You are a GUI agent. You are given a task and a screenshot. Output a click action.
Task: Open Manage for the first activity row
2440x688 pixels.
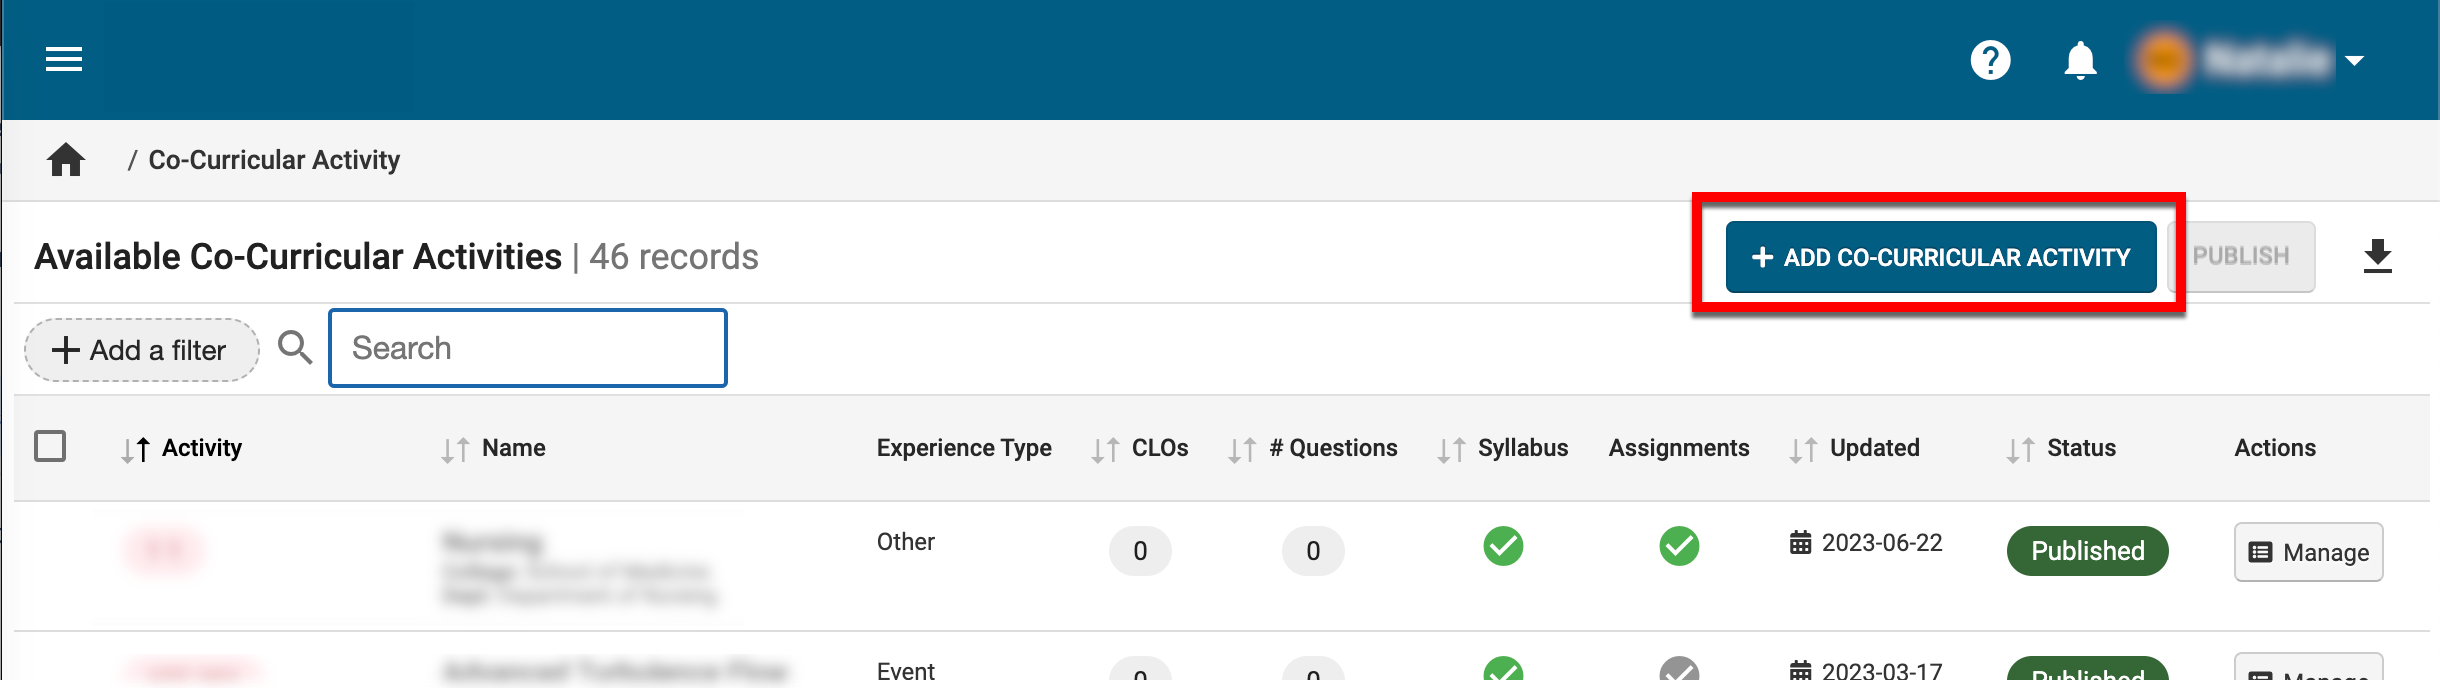(x=2308, y=552)
